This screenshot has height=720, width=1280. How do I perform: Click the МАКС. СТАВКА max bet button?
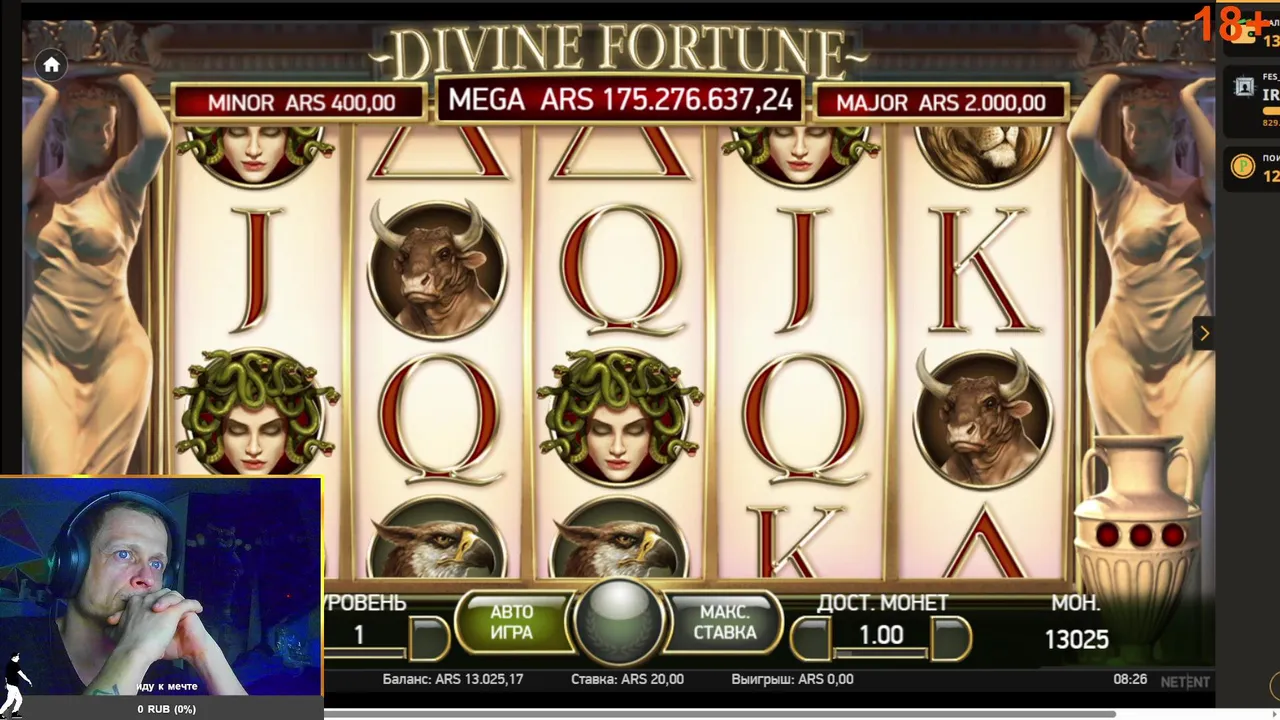point(724,622)
